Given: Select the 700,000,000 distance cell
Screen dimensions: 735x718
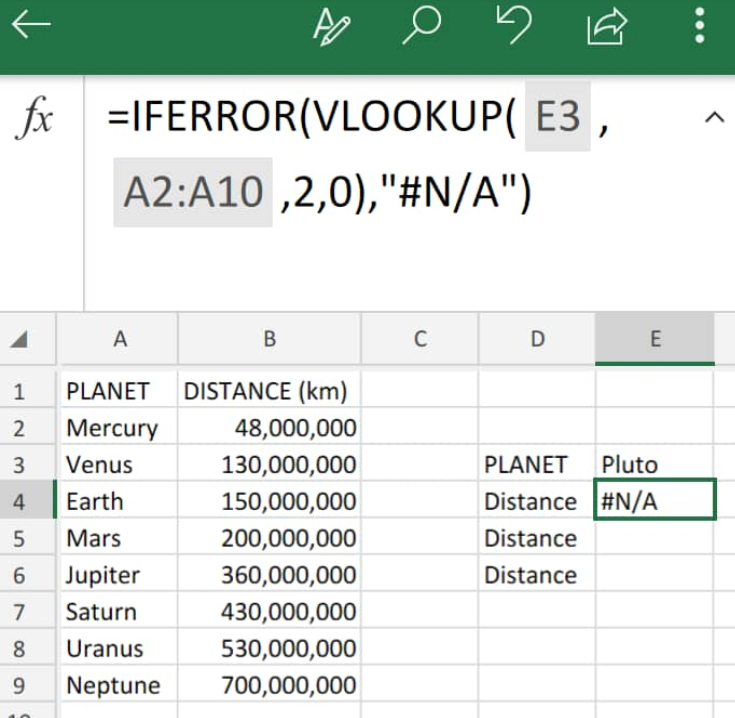Looking at the screenshot, I should click(270, 685).
